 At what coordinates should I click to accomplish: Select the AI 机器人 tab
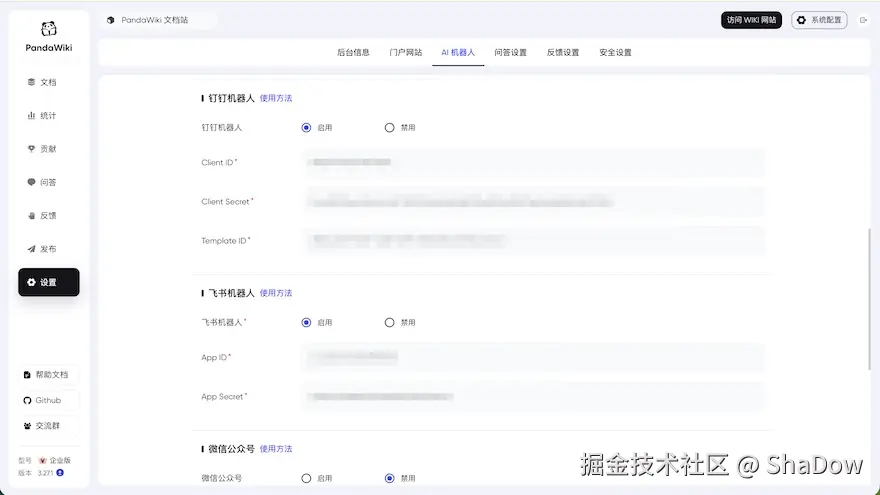458,53
